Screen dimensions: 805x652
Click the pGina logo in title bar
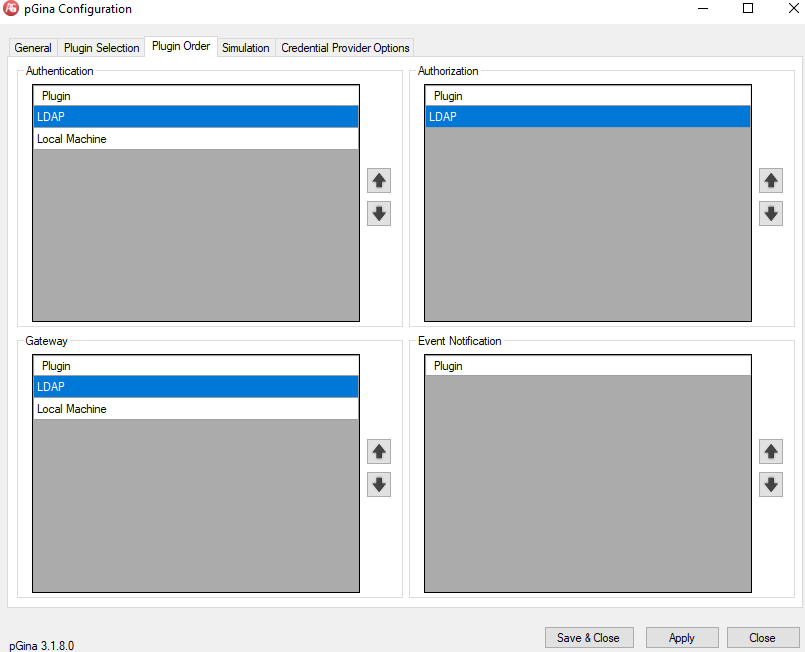(x=11, y=8)
